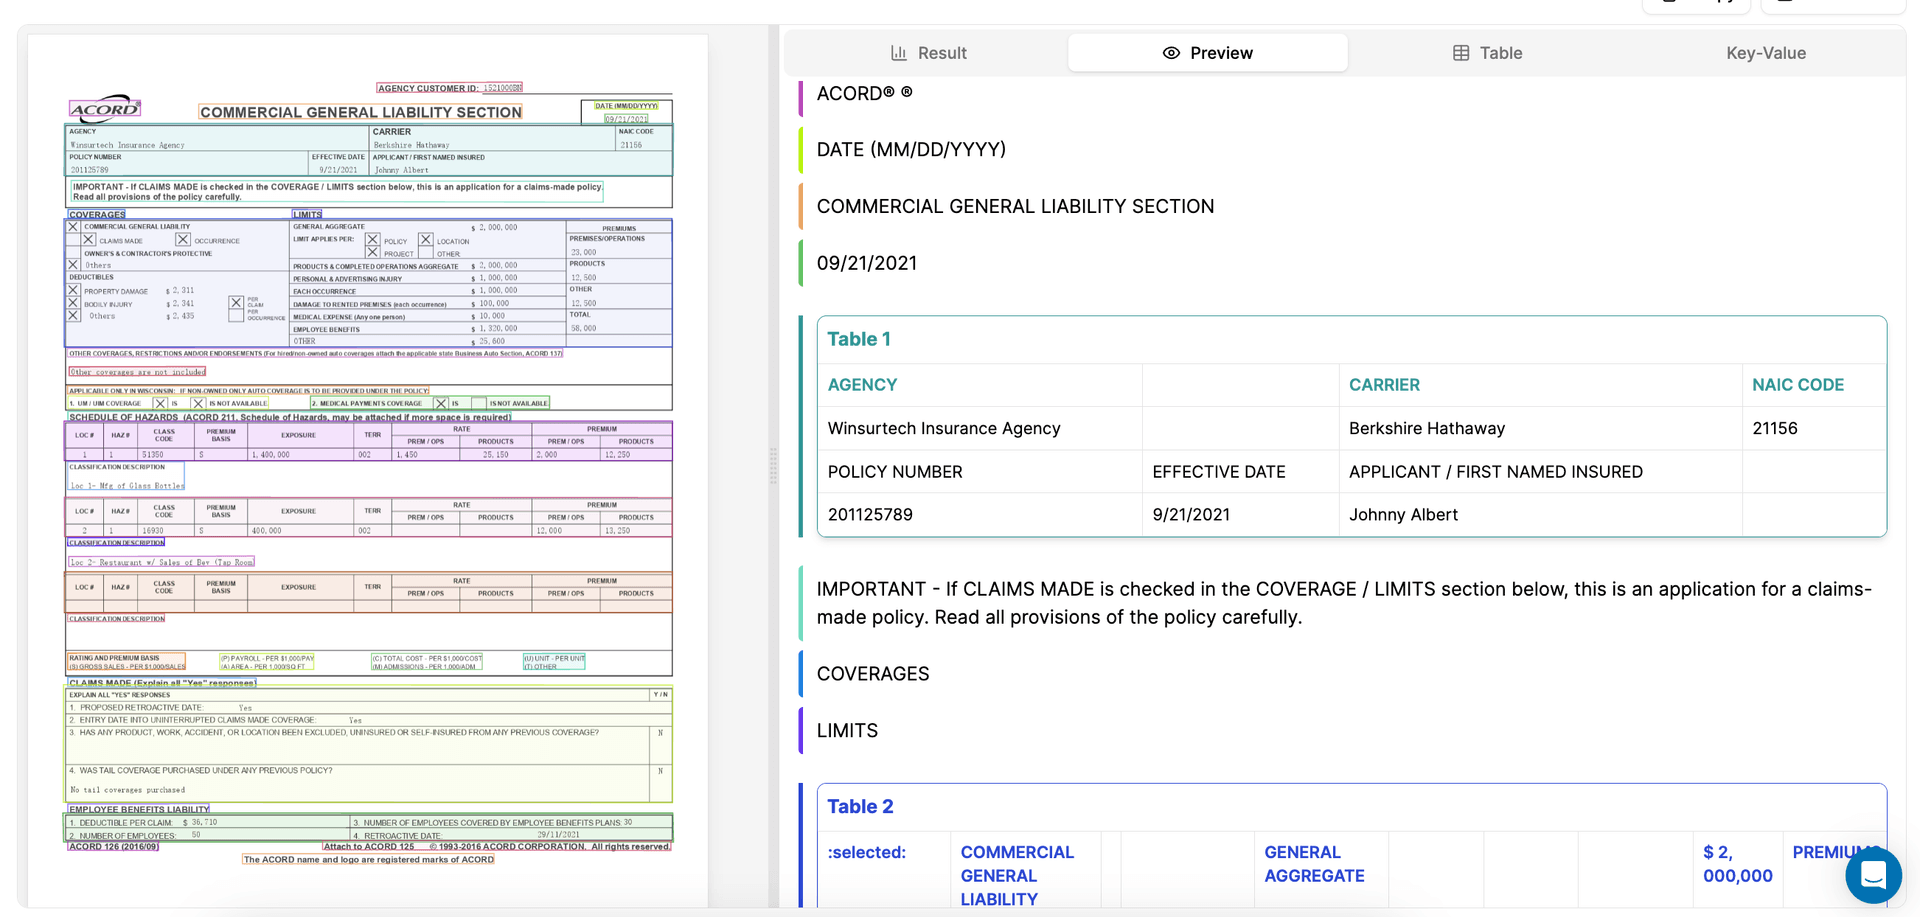This screenshot has width=1920, height=917.
Task: Click the 'Table 2' heading
Action: (860, 806)
